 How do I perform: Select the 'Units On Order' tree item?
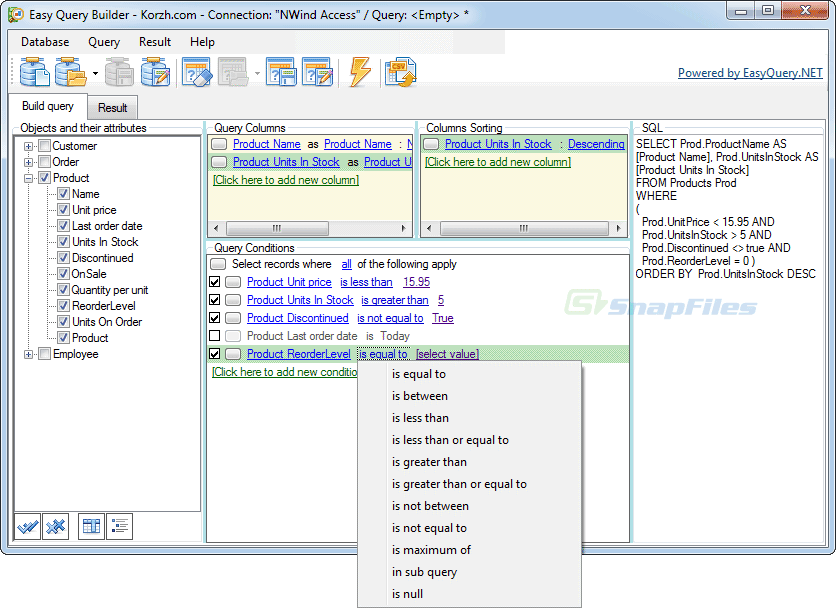(107, 322)
